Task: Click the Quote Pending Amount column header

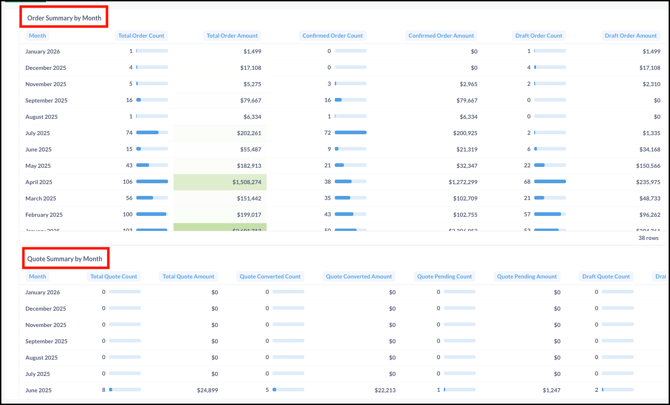Action: tap(527, 277)
